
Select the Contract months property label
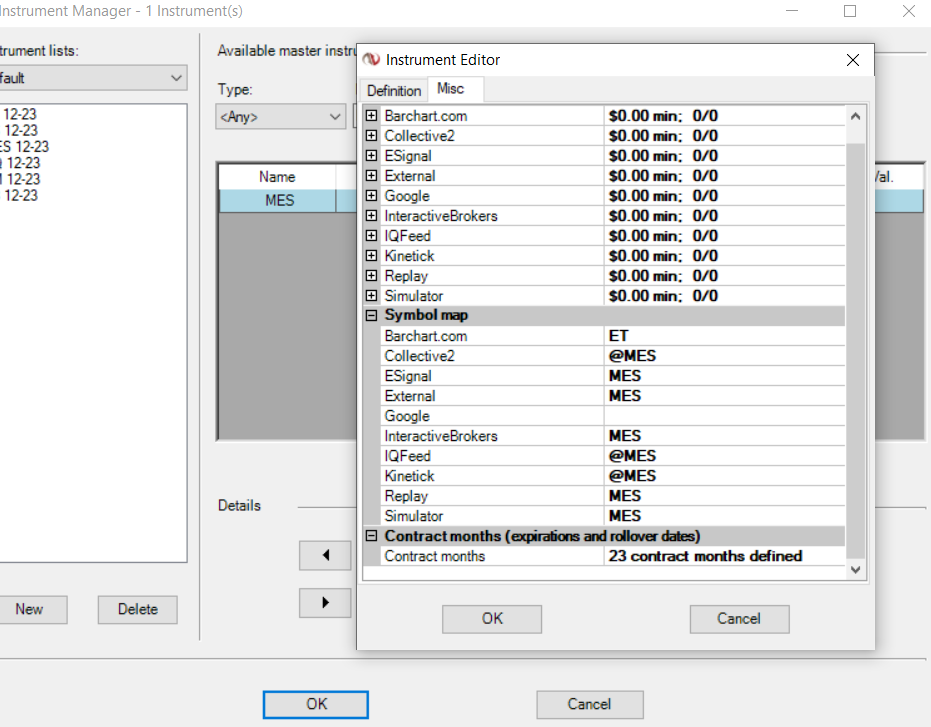(x=435, y=556)
